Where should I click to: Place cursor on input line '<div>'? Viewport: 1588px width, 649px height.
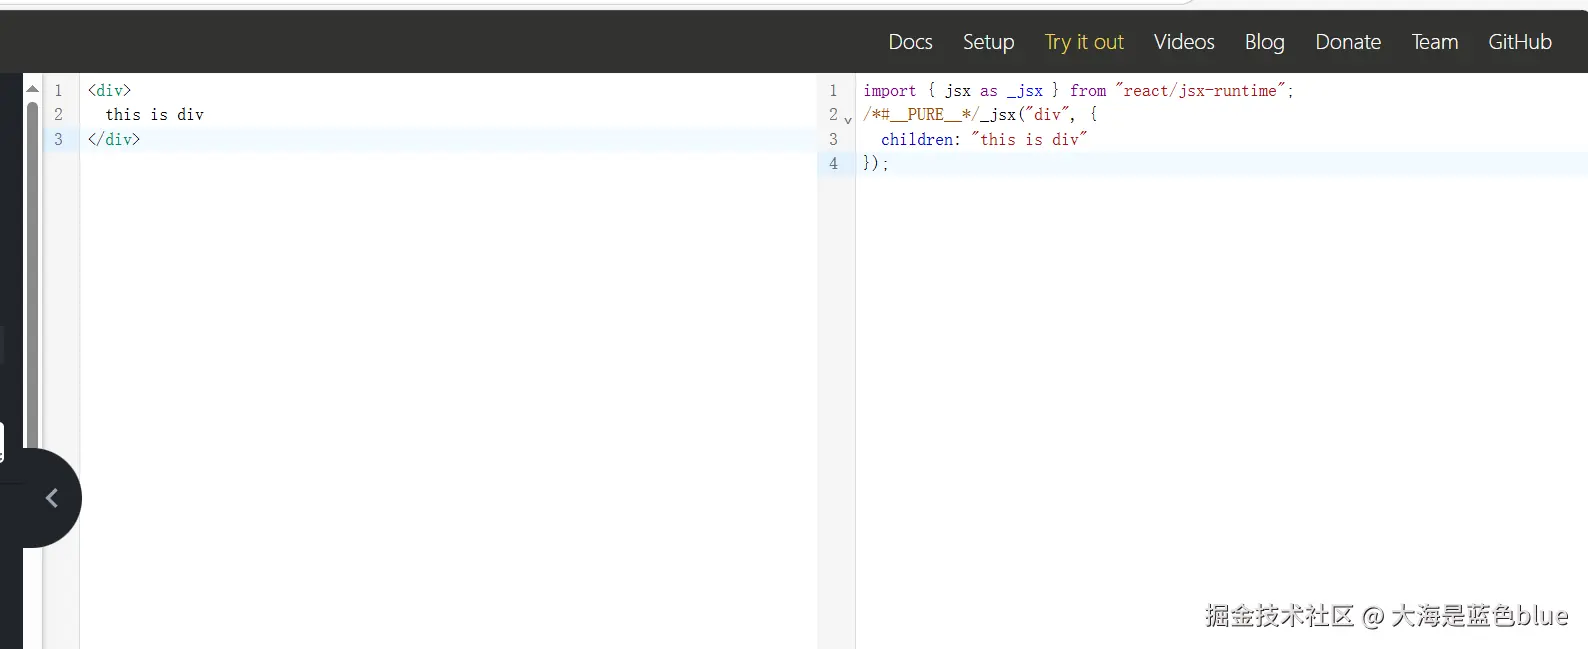pyautogui.click(x=109, y=90)
